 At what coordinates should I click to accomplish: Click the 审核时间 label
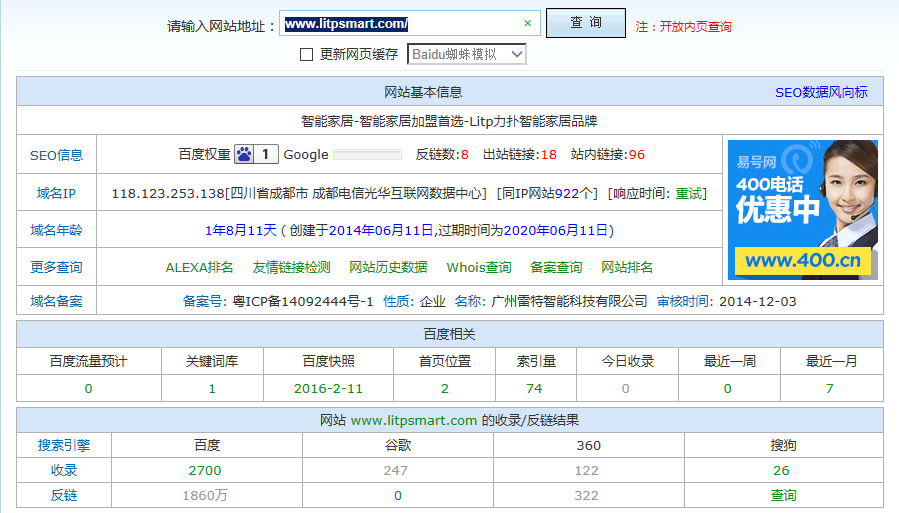point(685,301)
